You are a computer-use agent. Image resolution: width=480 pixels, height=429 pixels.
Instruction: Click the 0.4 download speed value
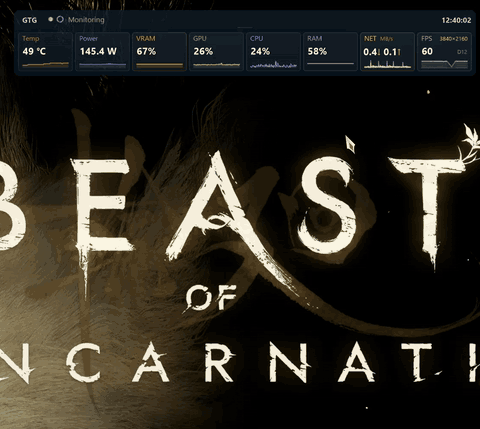[x=370, y=52]
